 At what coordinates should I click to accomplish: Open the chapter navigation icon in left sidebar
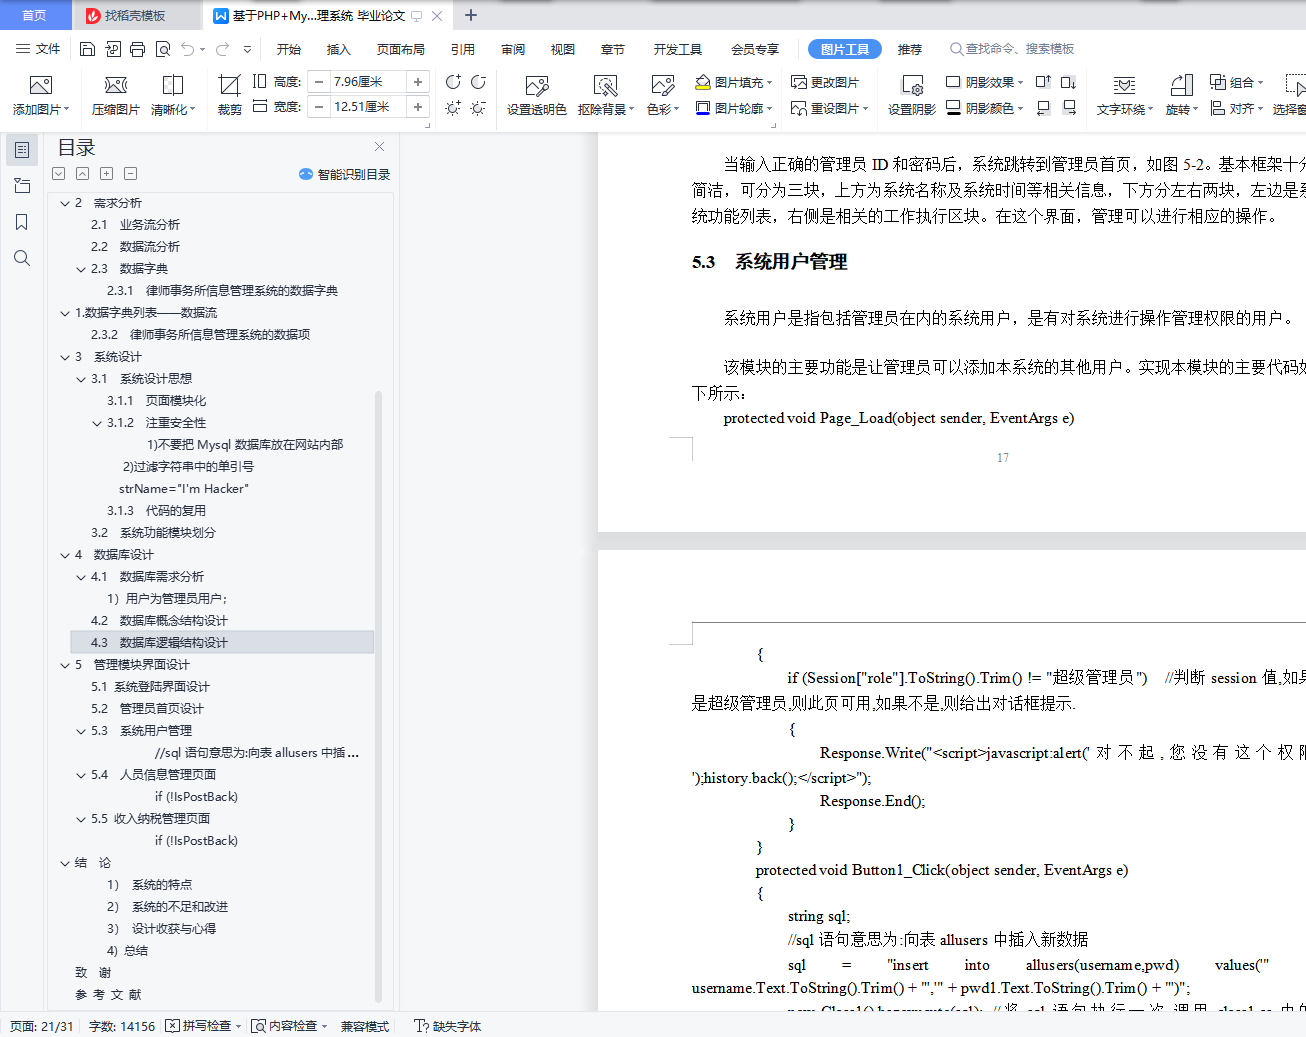point(22,186)
